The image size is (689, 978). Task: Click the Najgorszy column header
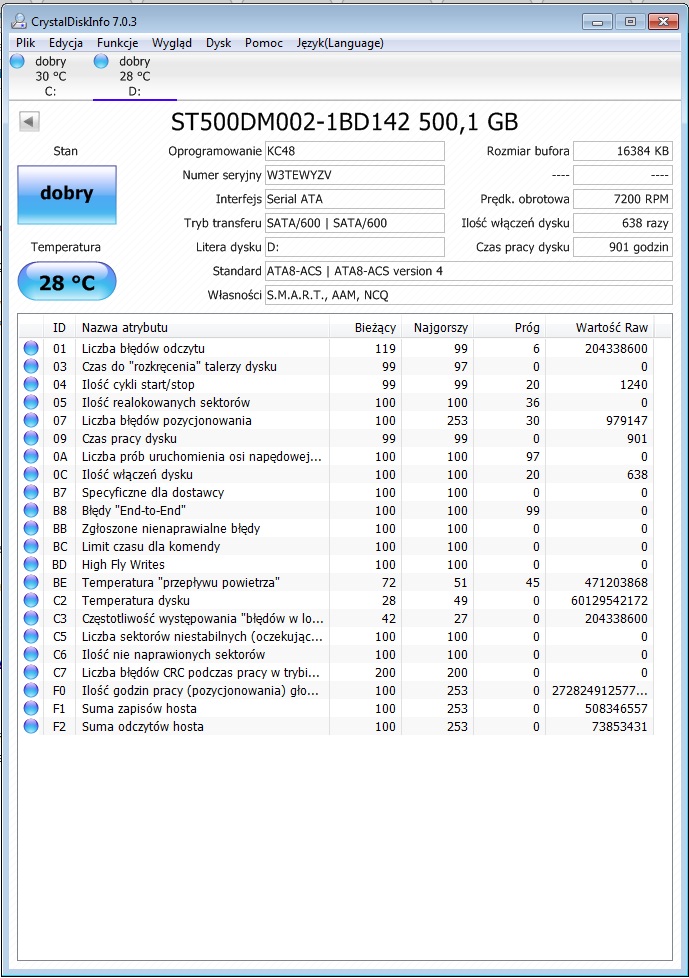click(438, 327)
